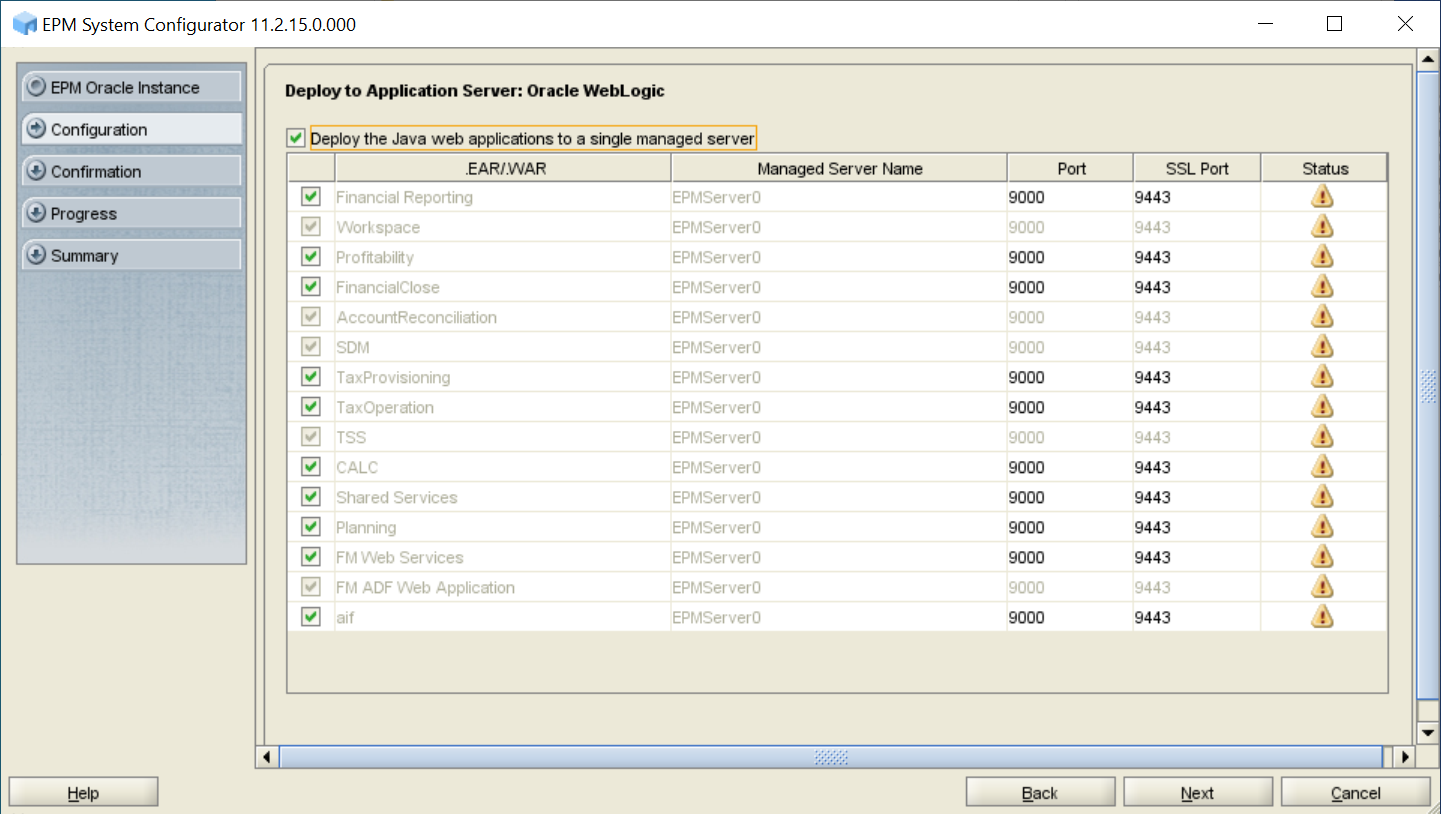Go Back to the previous page
1441x814 pixels.
(1040, 792)
